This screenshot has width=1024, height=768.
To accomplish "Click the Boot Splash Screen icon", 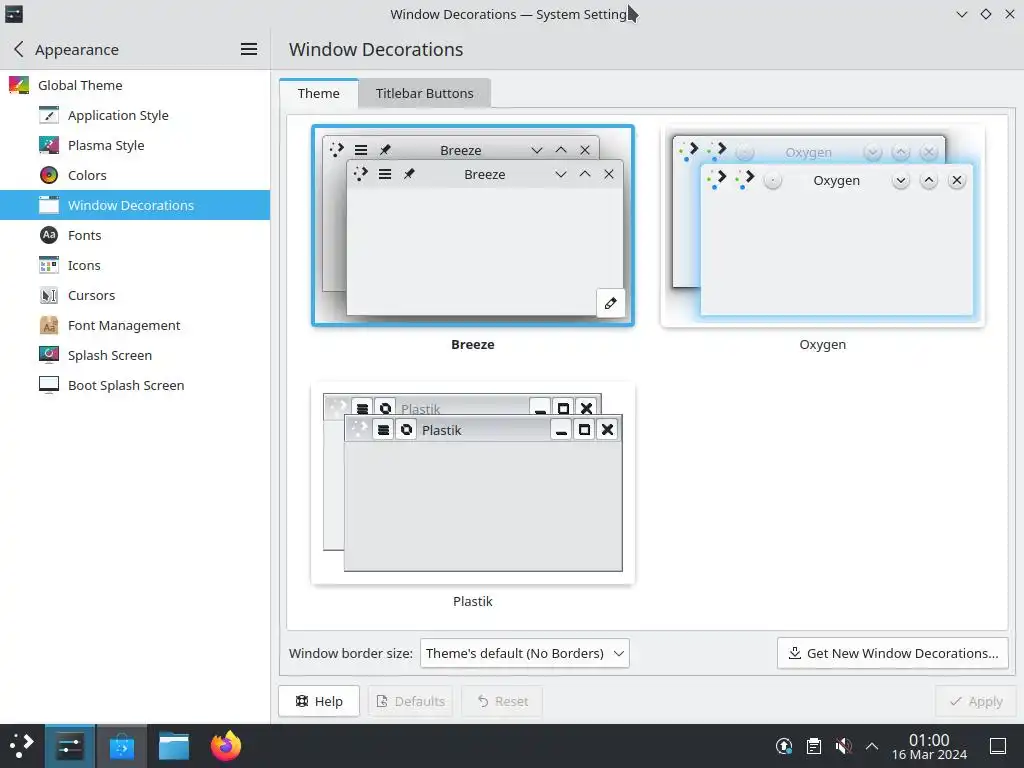I will coord(49,385).
